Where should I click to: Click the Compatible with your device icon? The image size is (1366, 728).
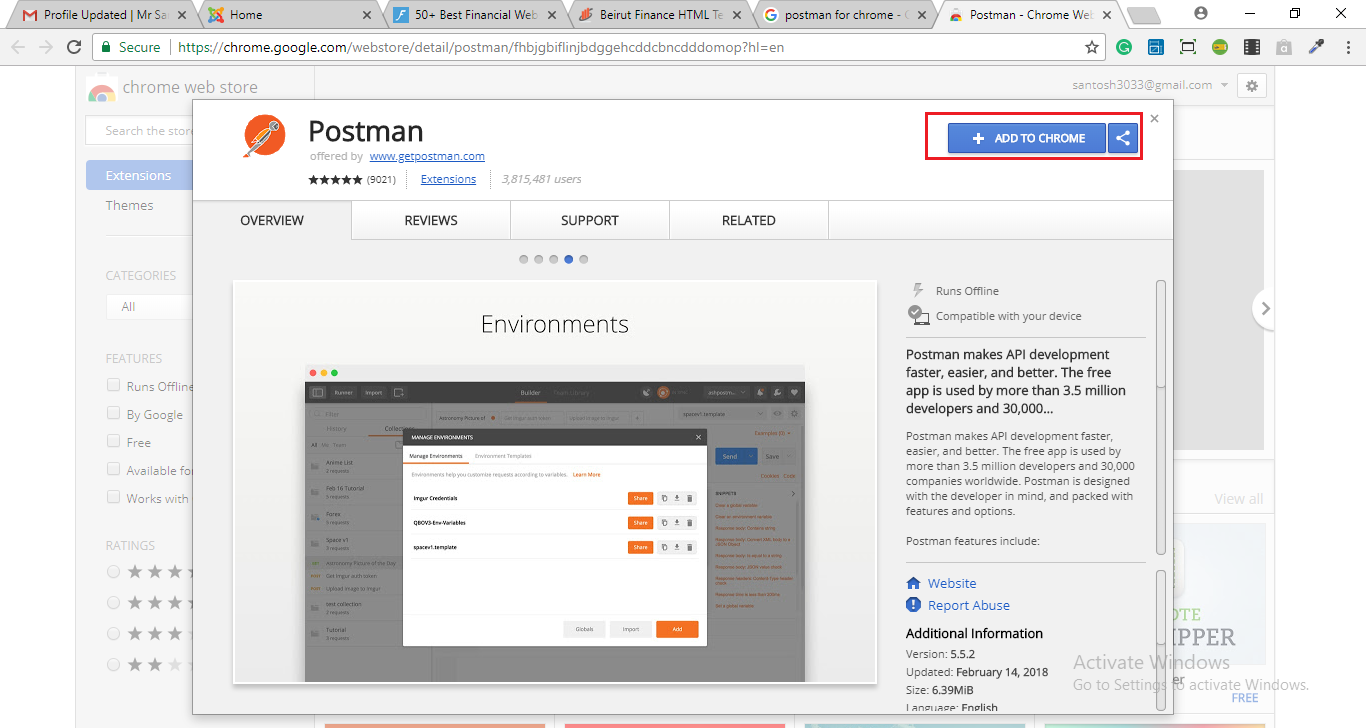tap(919, 315)
